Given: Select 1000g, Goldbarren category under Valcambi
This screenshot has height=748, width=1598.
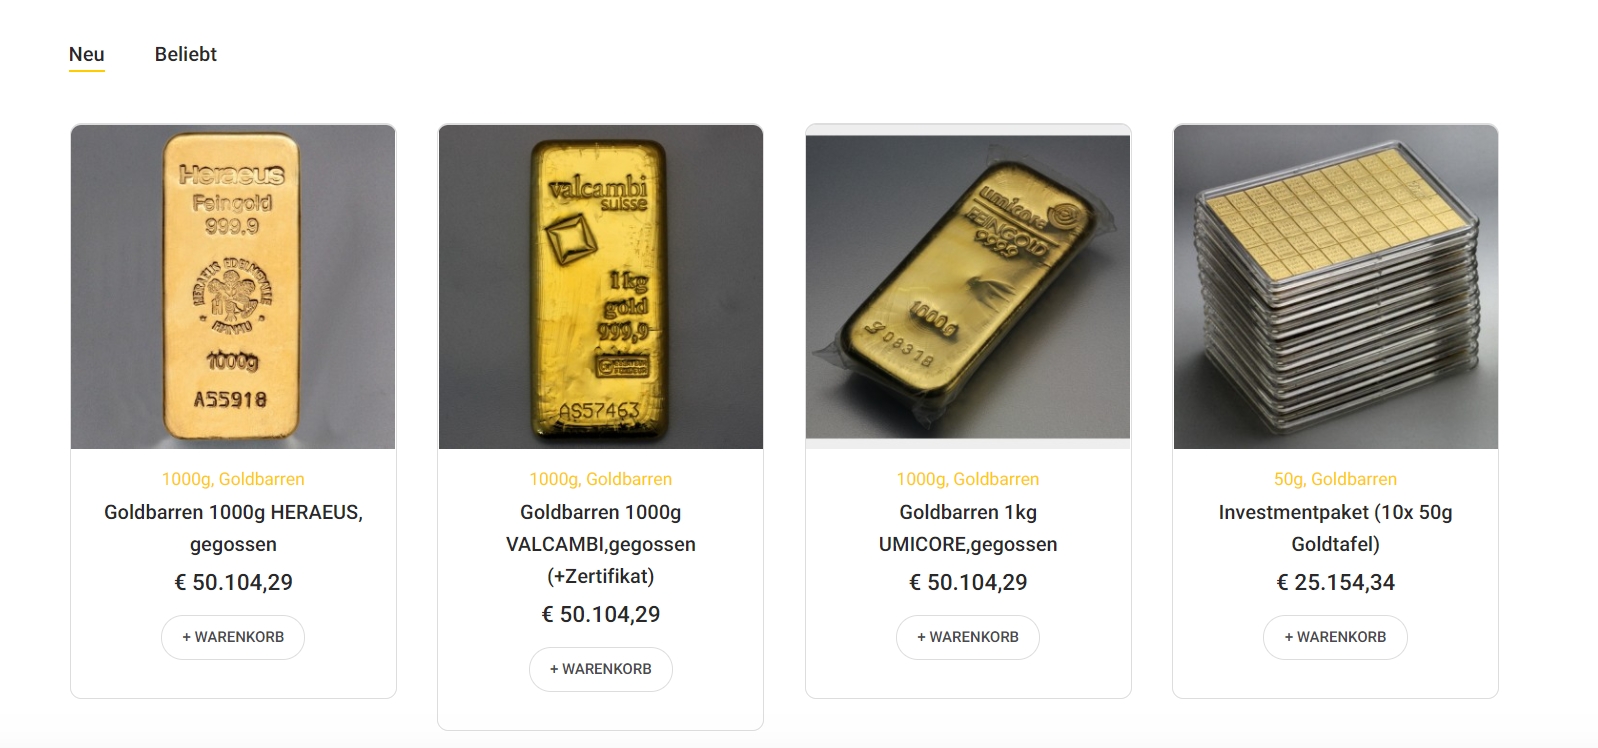Looking at the screenshot, I should click(601, 479).
